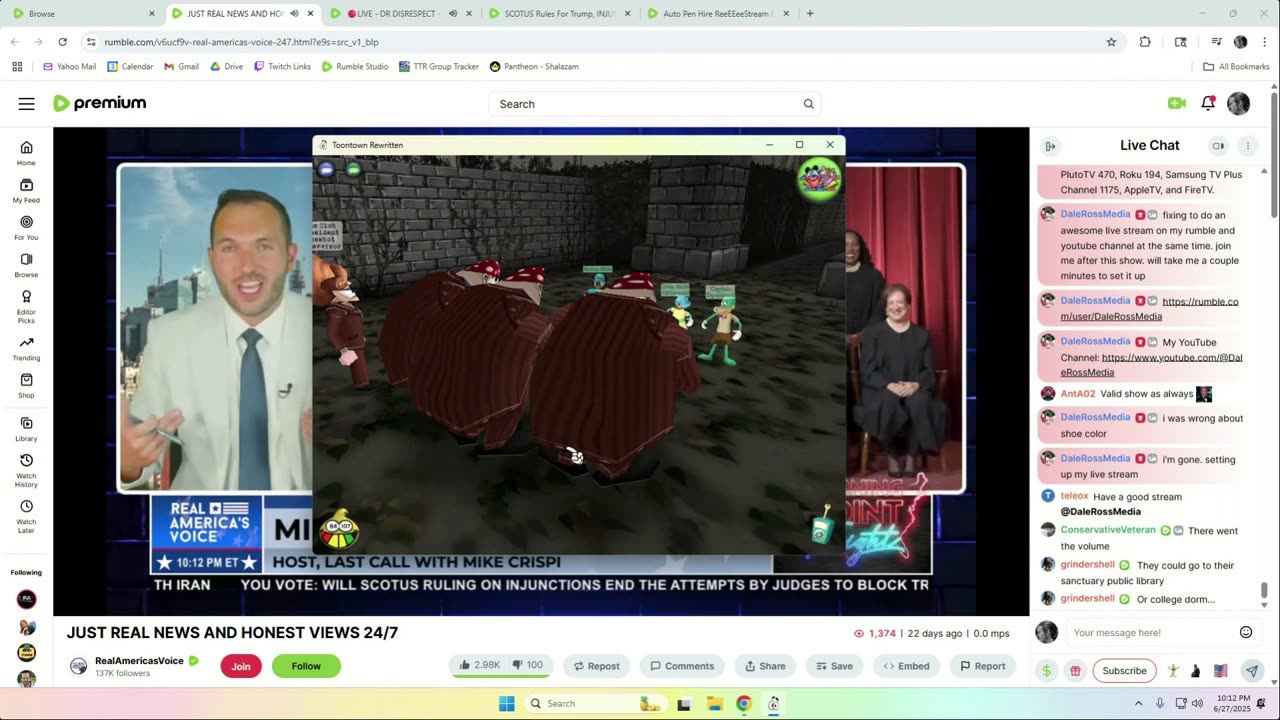Click the search magnifier icon
Image resolution: width=1280 pixels, height=720 pixels.
[808, 104]
